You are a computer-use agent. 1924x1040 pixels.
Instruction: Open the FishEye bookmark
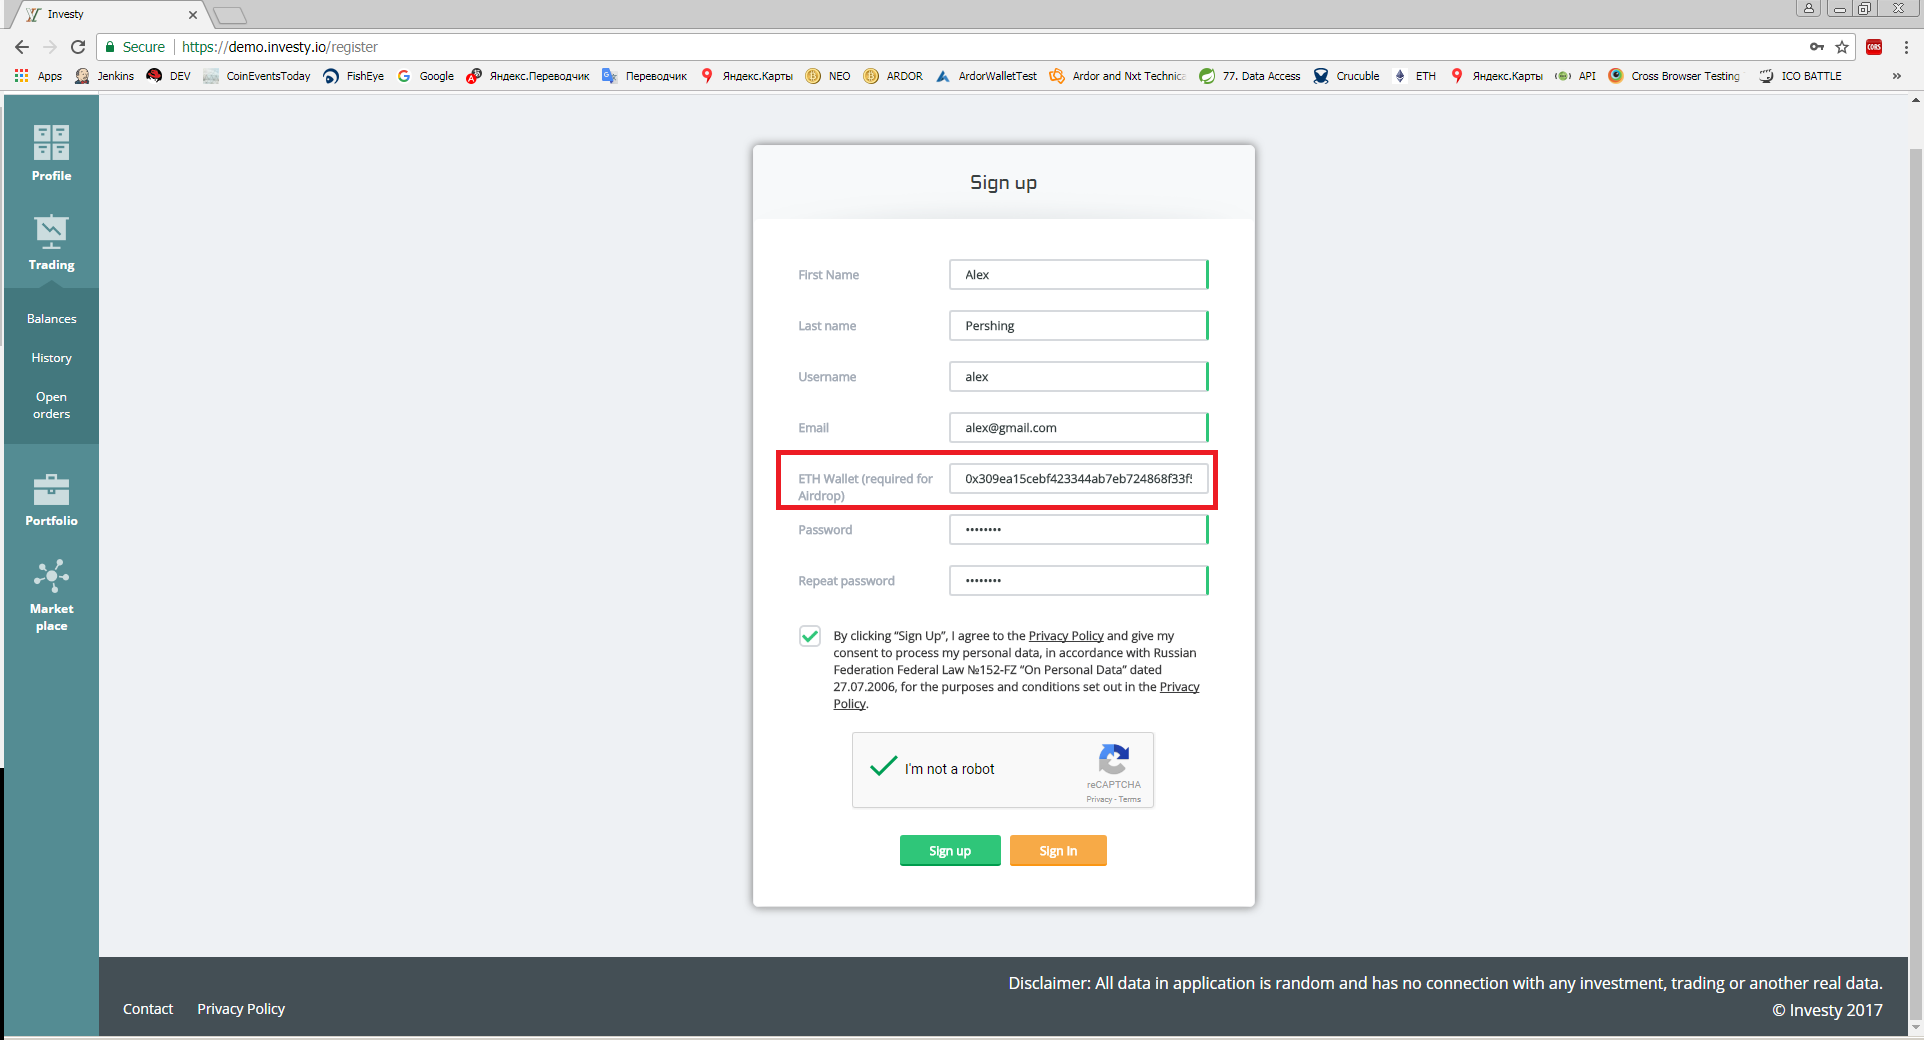[x=353, y=76]
